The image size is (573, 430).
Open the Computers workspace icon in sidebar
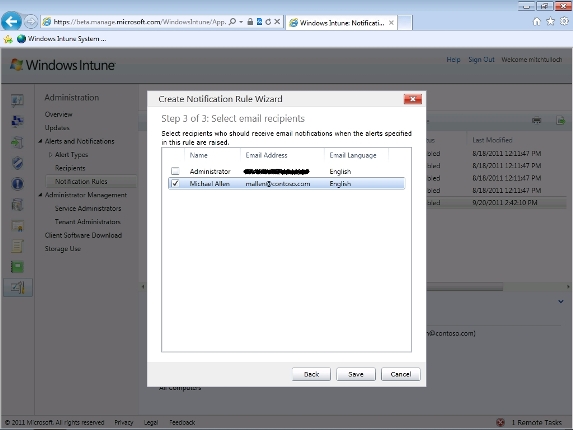tap(17, 121)
